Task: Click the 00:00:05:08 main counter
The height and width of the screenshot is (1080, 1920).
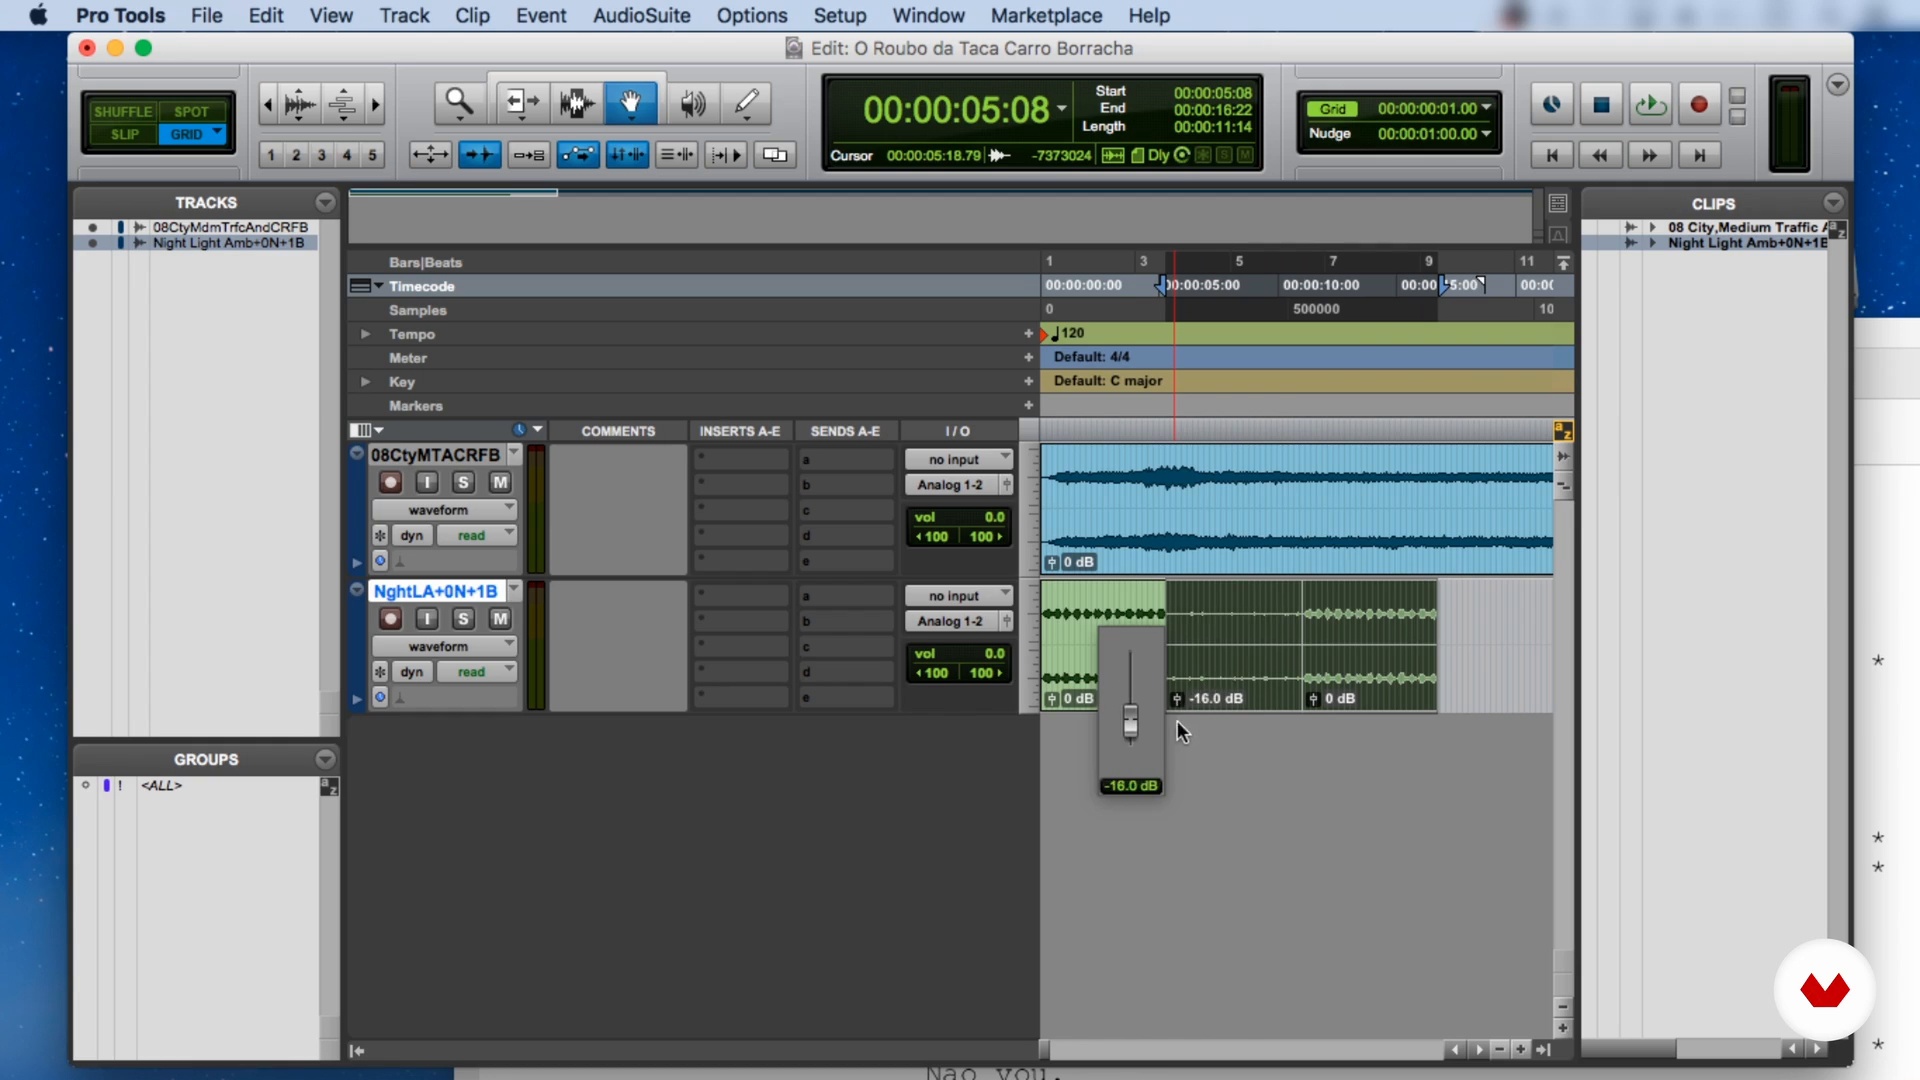Action: (x=955, y=109)
